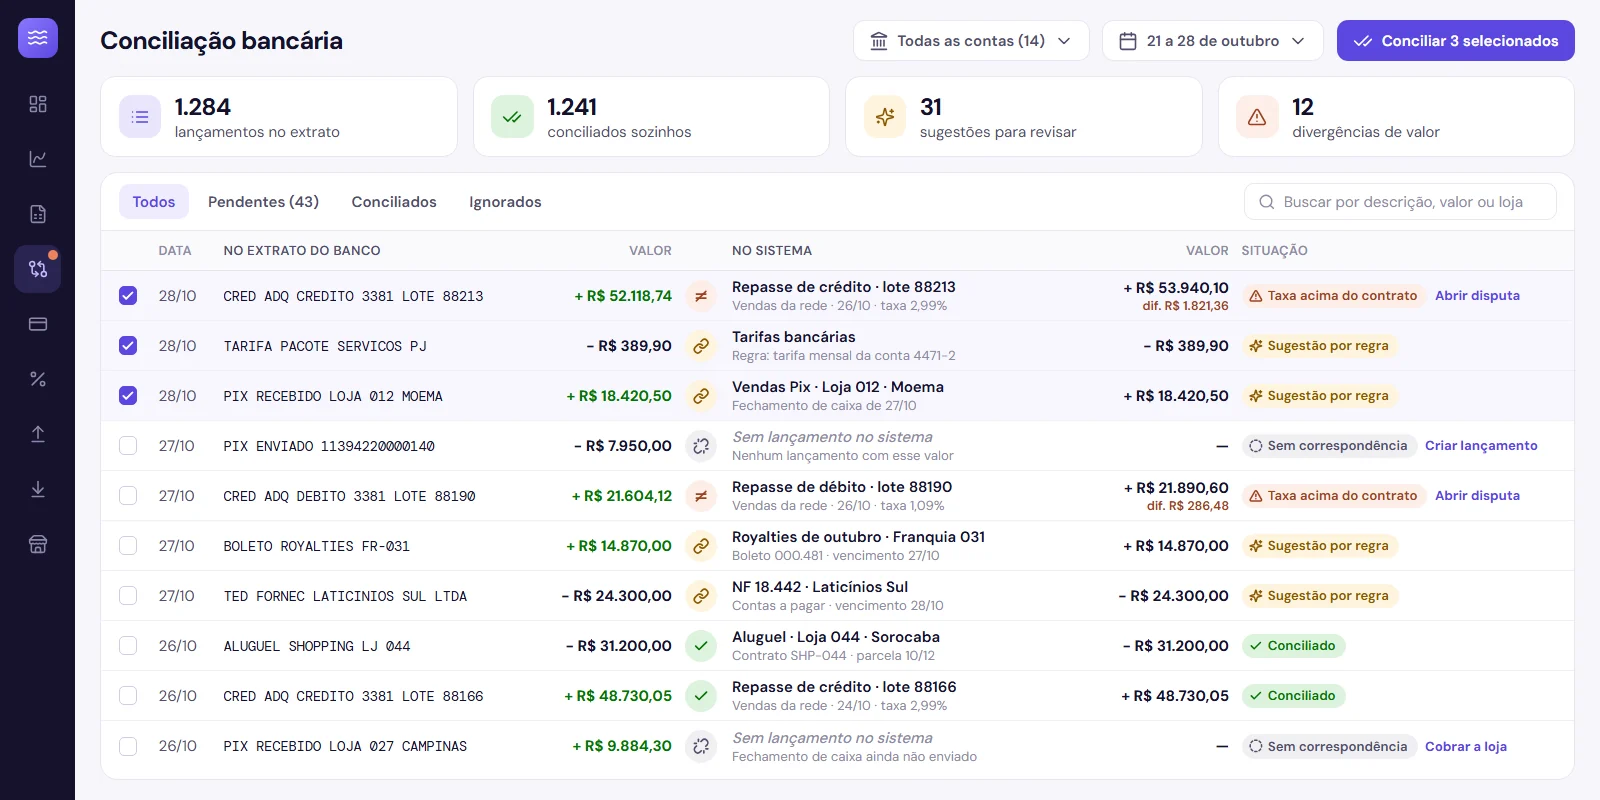Switch to the Pendentes (43) tab
Screen dimensions: 1600x800
pyautogui.click(x=263, y=202)
